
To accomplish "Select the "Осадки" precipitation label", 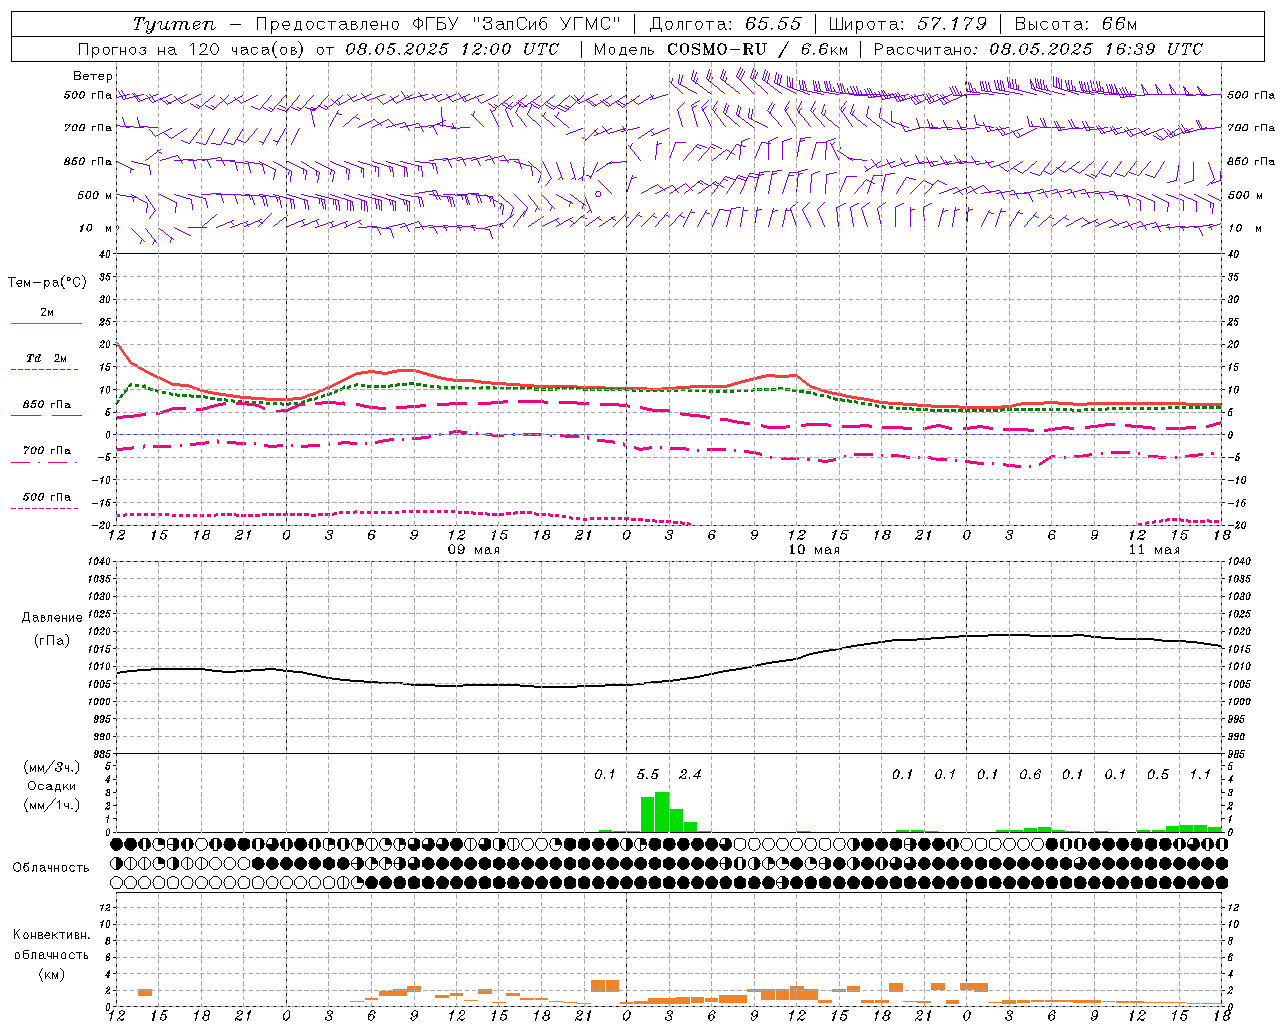I will tap(52, 786).
